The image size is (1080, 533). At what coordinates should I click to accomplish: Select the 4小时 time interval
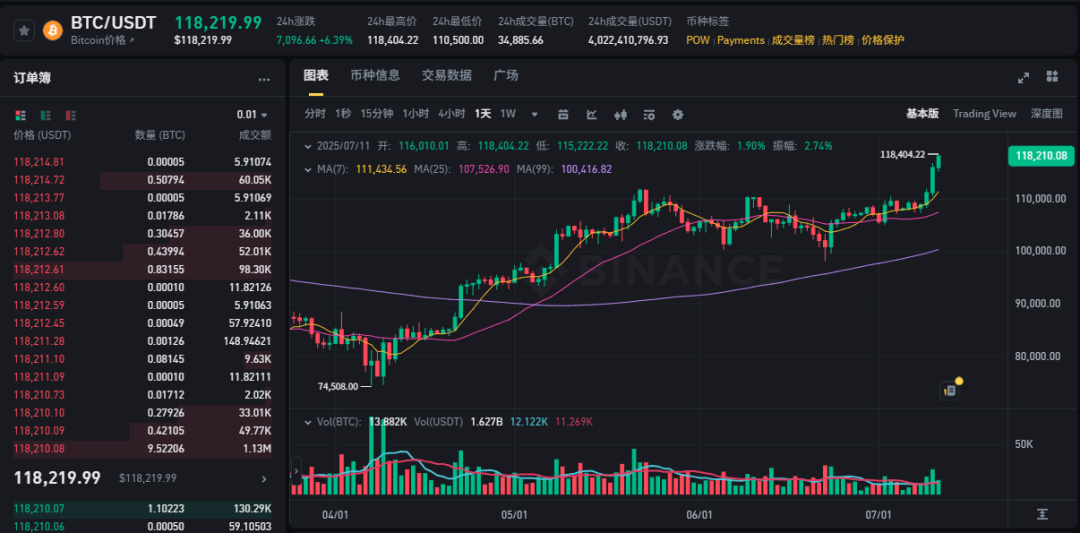452,114
